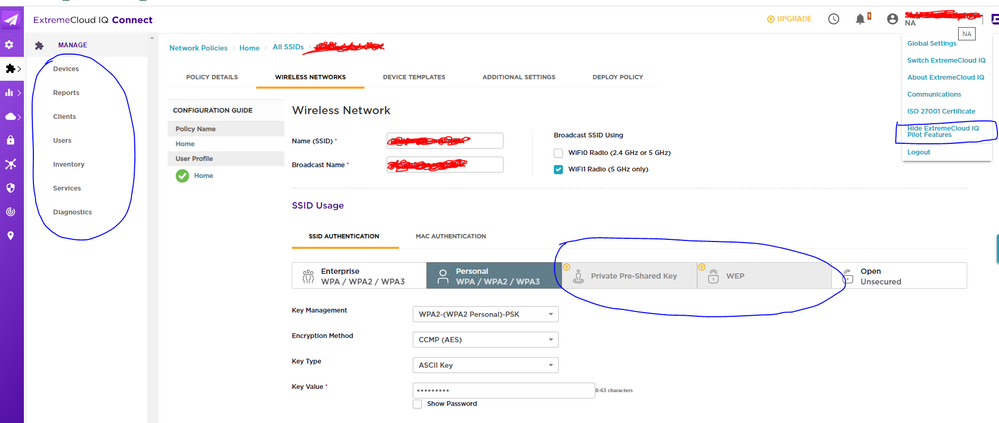This screenshot has height=423, width=999.
Task: Click the Broadcast Name input field
Action: point(445,164)
